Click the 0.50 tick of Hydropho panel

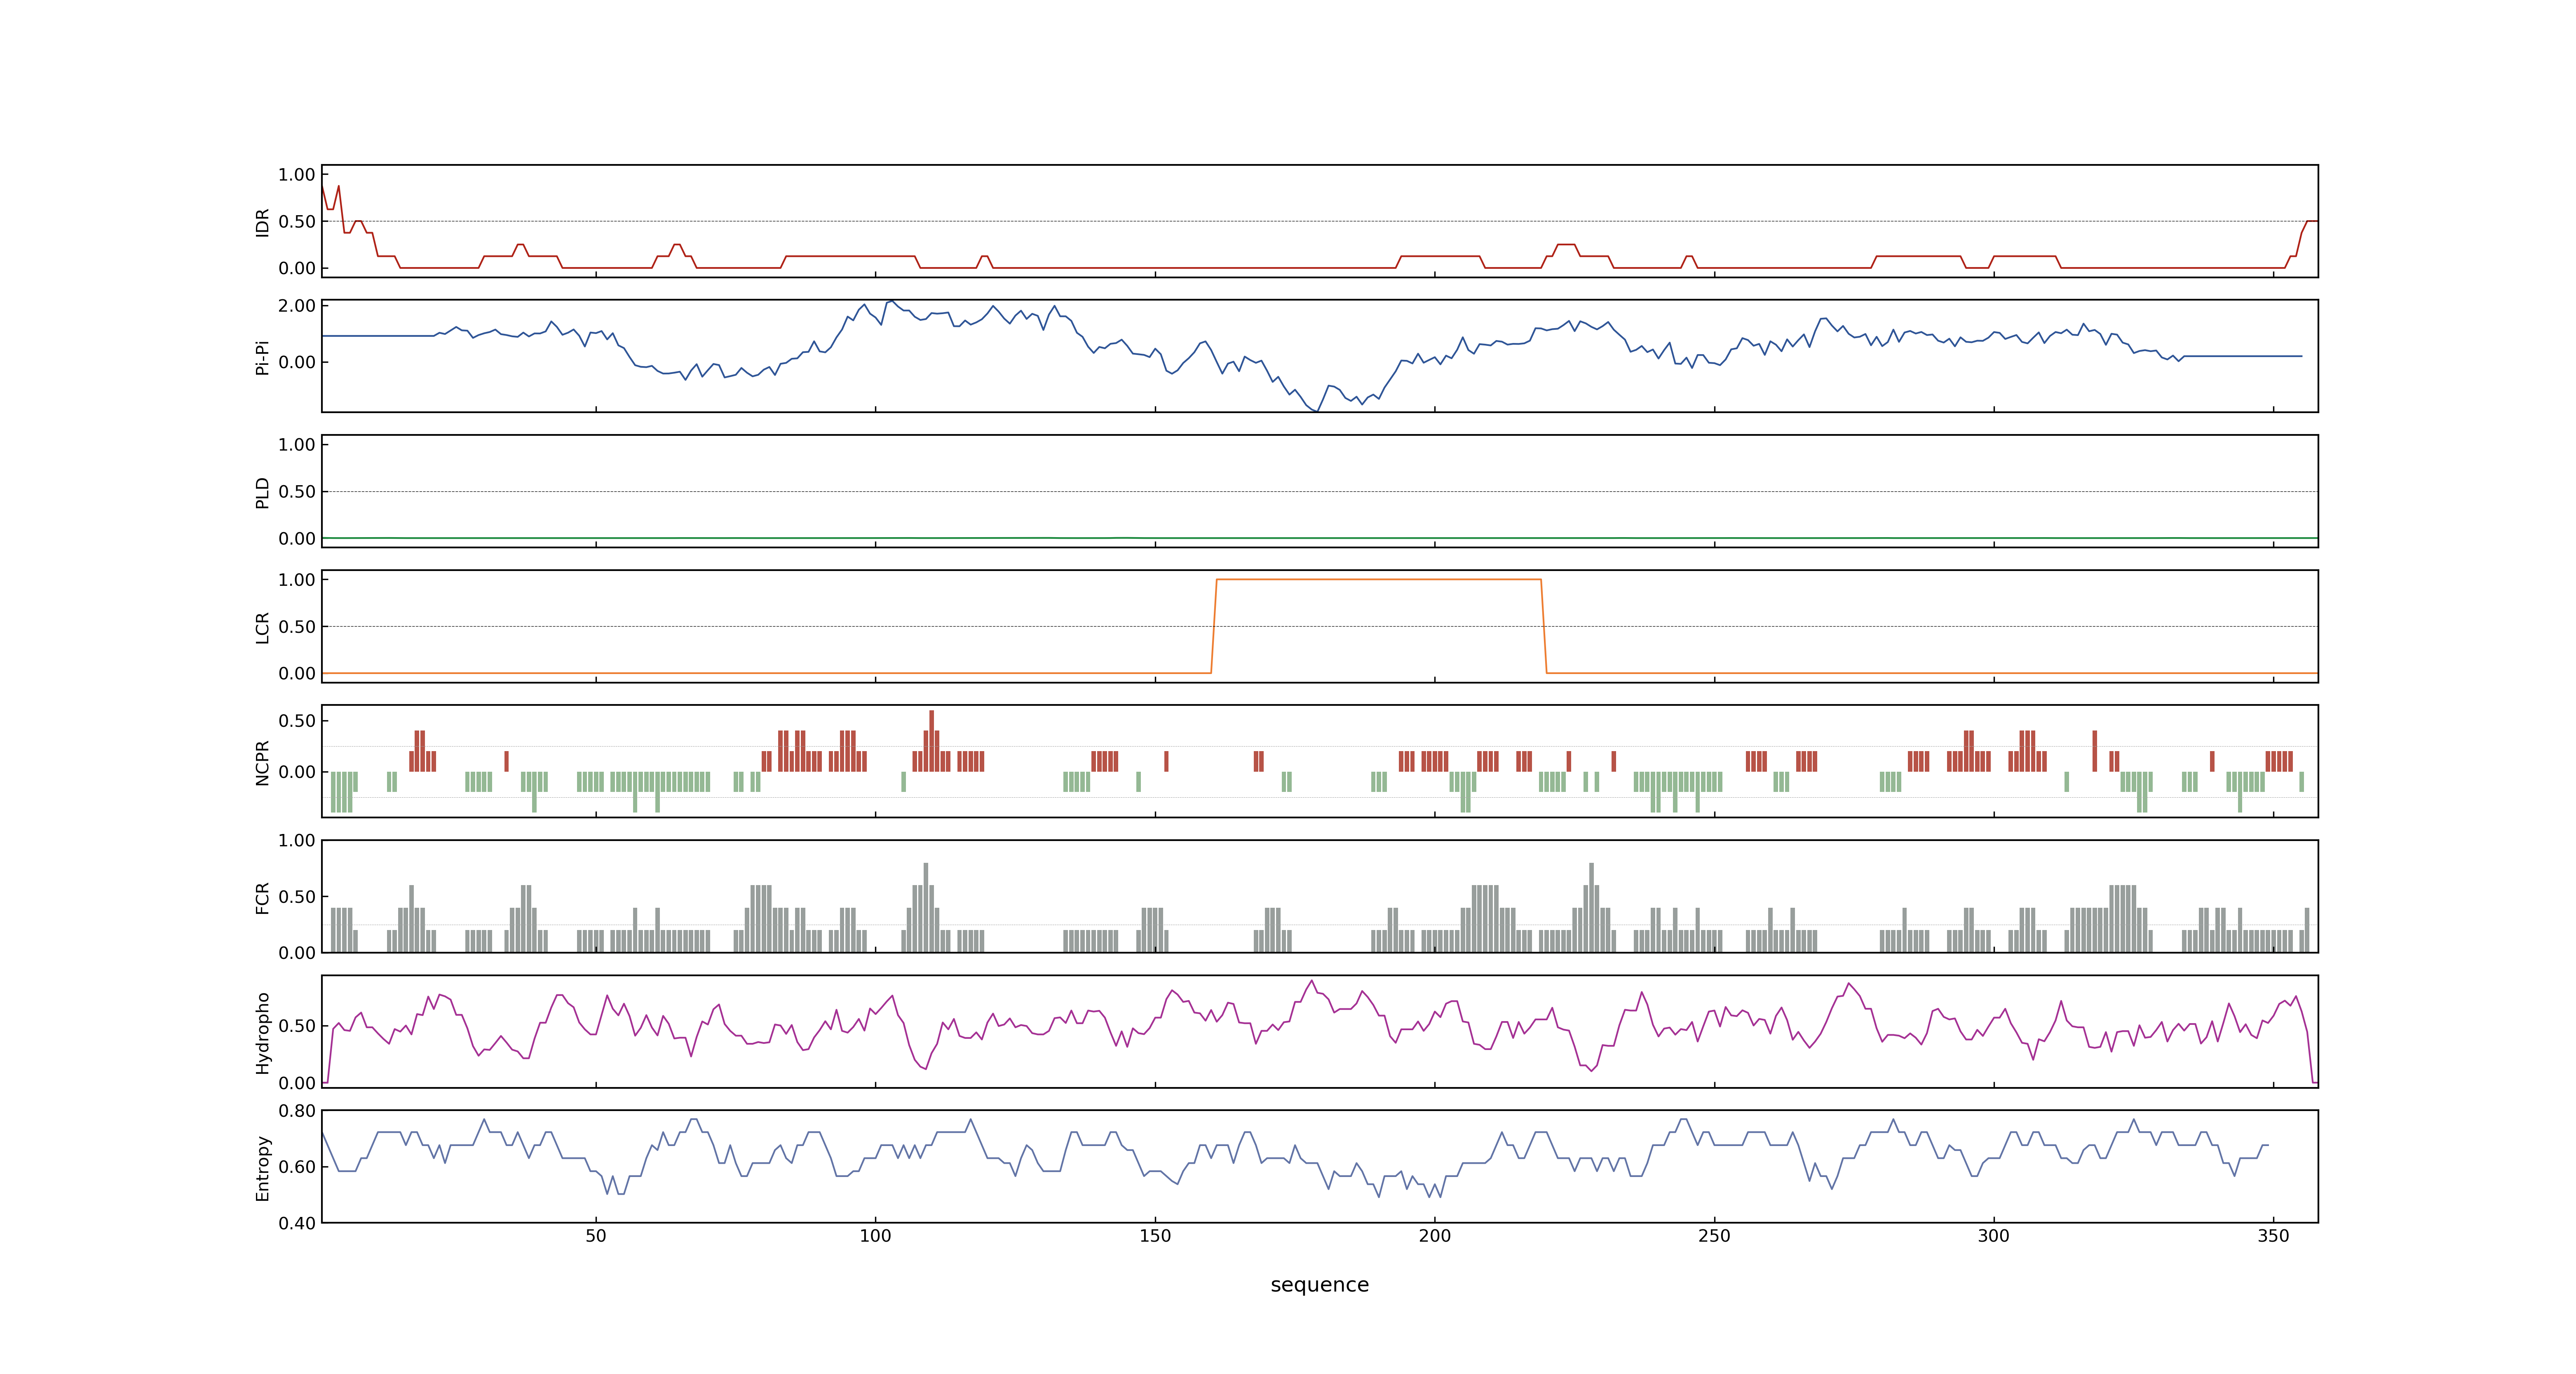[x=297, y=1026]
